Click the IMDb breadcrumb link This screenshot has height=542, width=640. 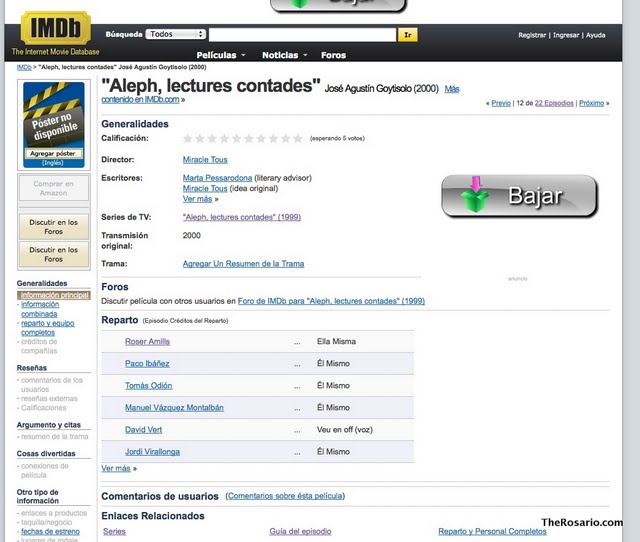pos(24,67)
